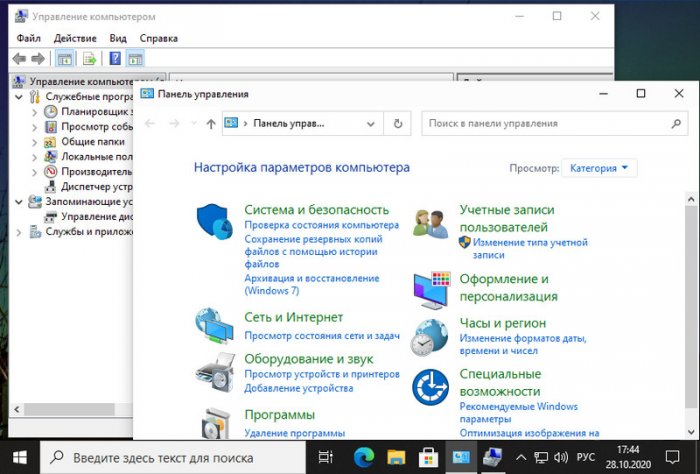Open Task View on taskbar
Viewport: 700px width, 474px height.
[325, 457]
